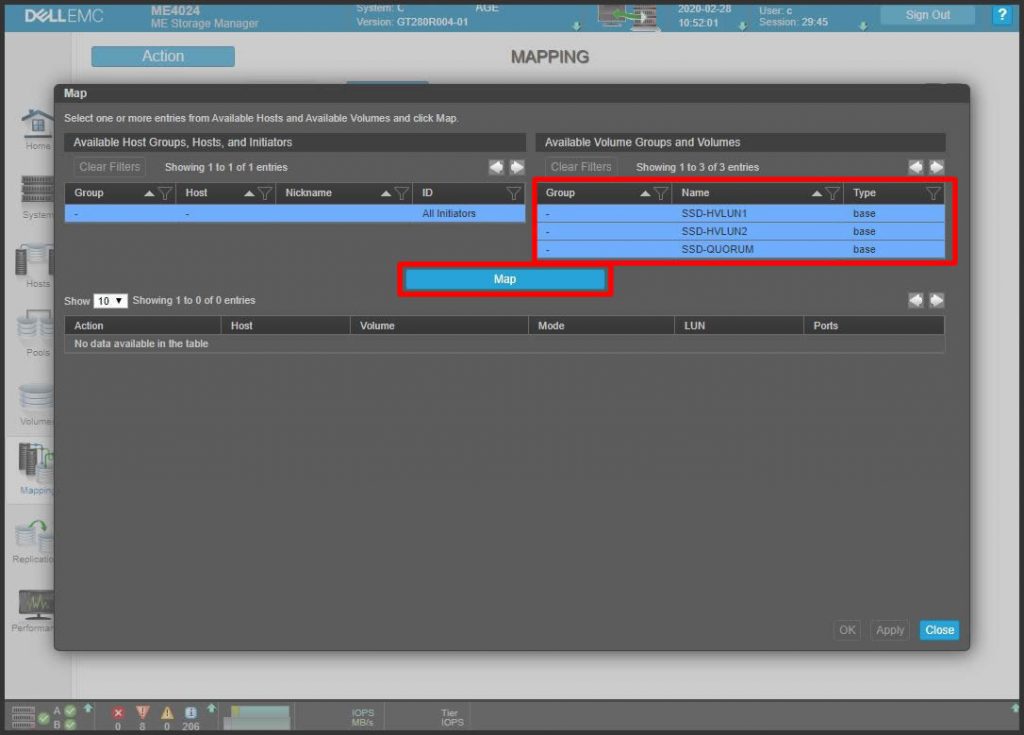The image size is (1024, 735).
Task: Go to previous page of available hosts
Action: pos(496,167)
